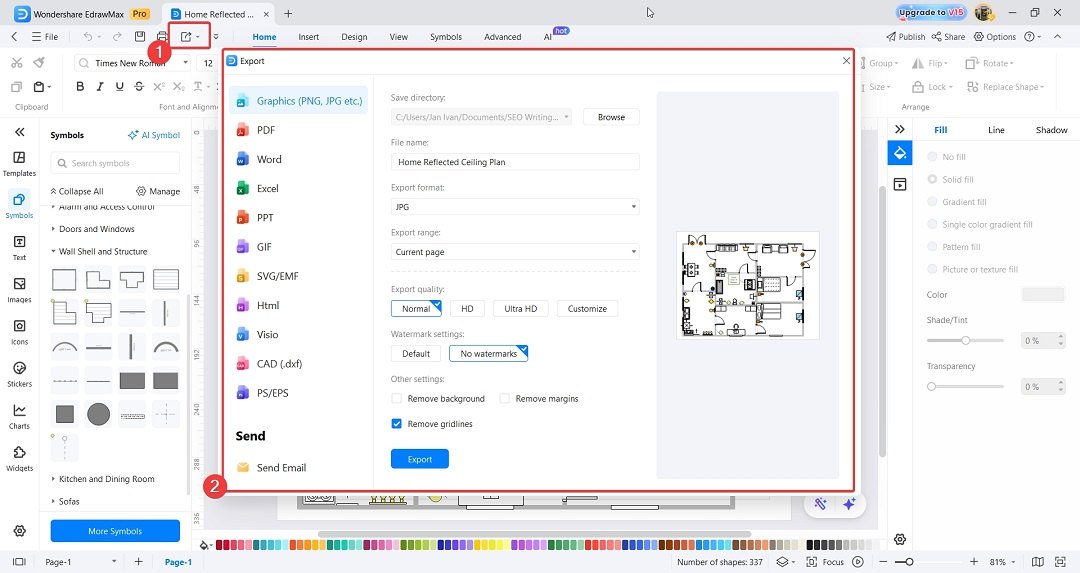
Task: Select the Gradient fill radio option
Action: [x=932, y=202]
